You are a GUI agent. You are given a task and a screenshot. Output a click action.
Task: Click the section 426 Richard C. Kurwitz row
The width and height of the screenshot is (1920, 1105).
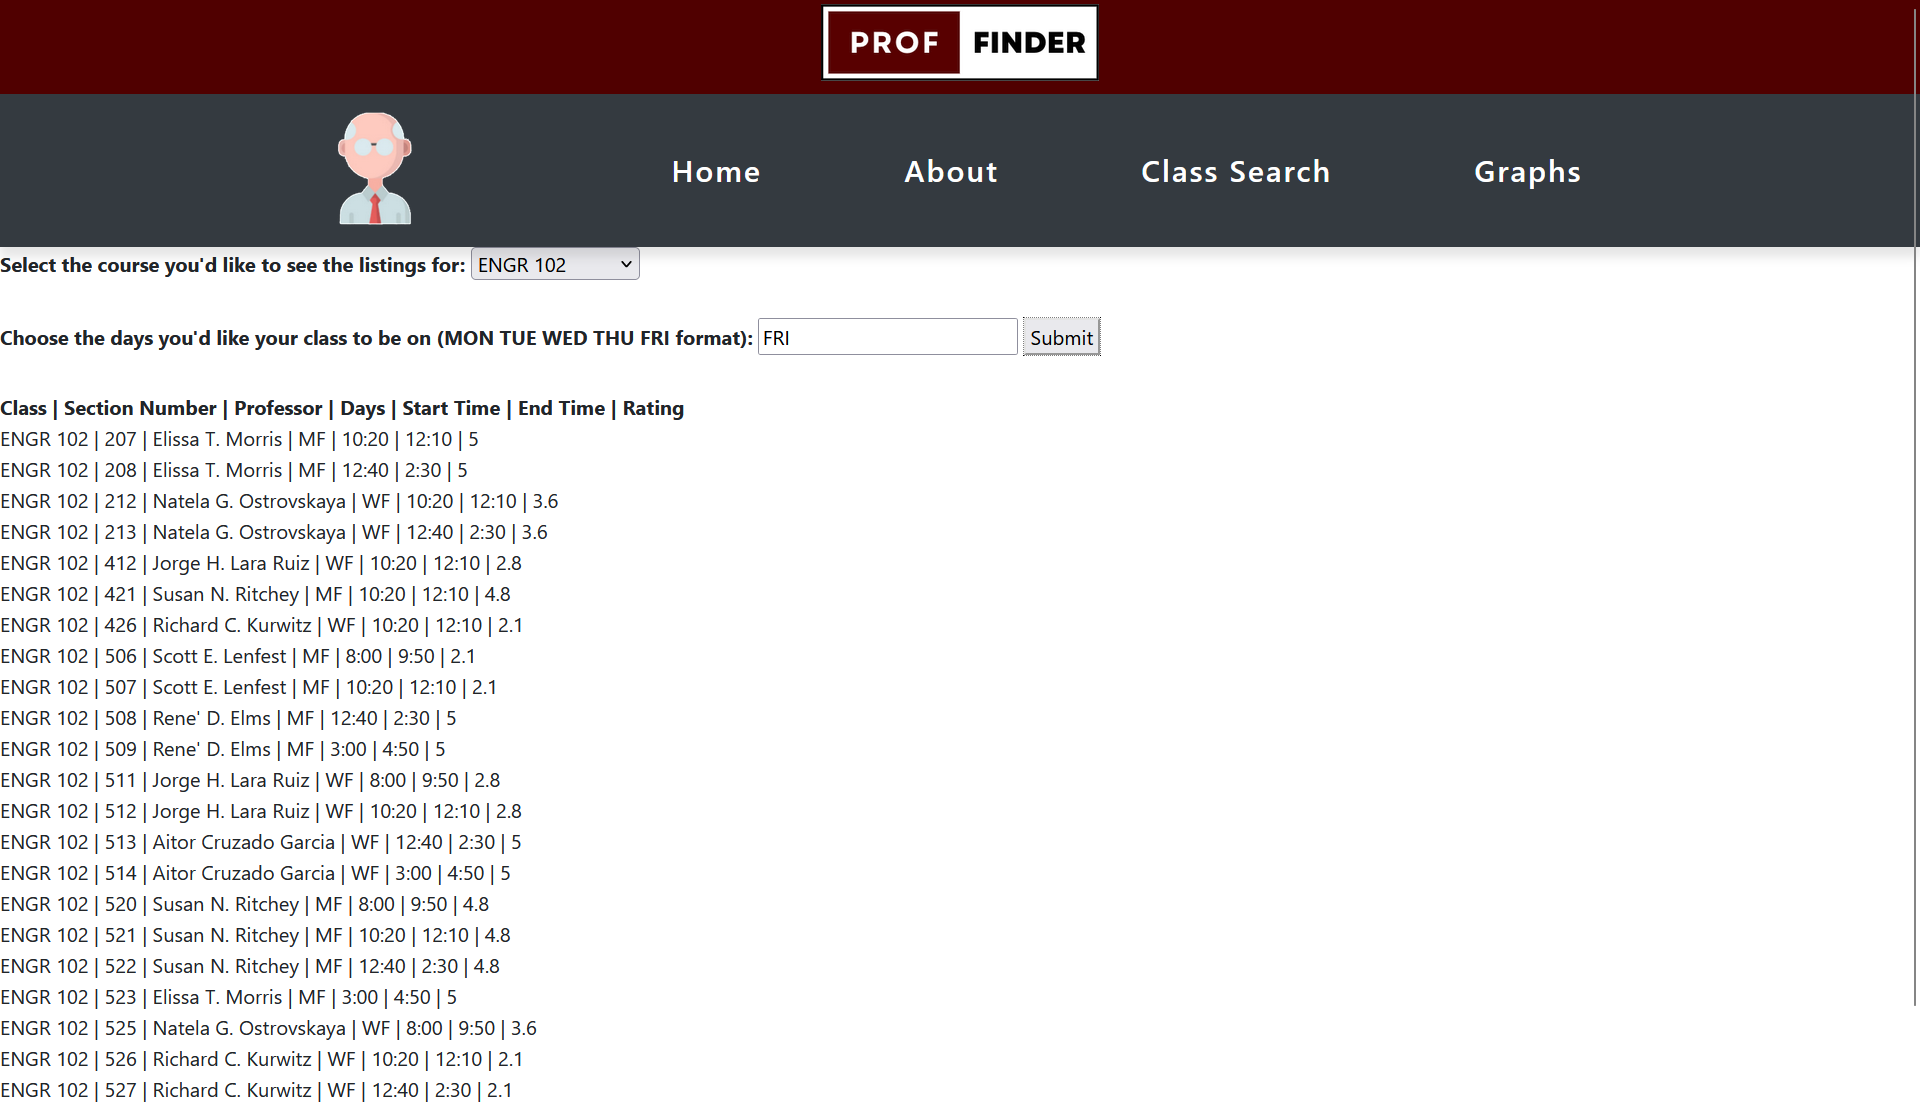(x=262, y=626)
